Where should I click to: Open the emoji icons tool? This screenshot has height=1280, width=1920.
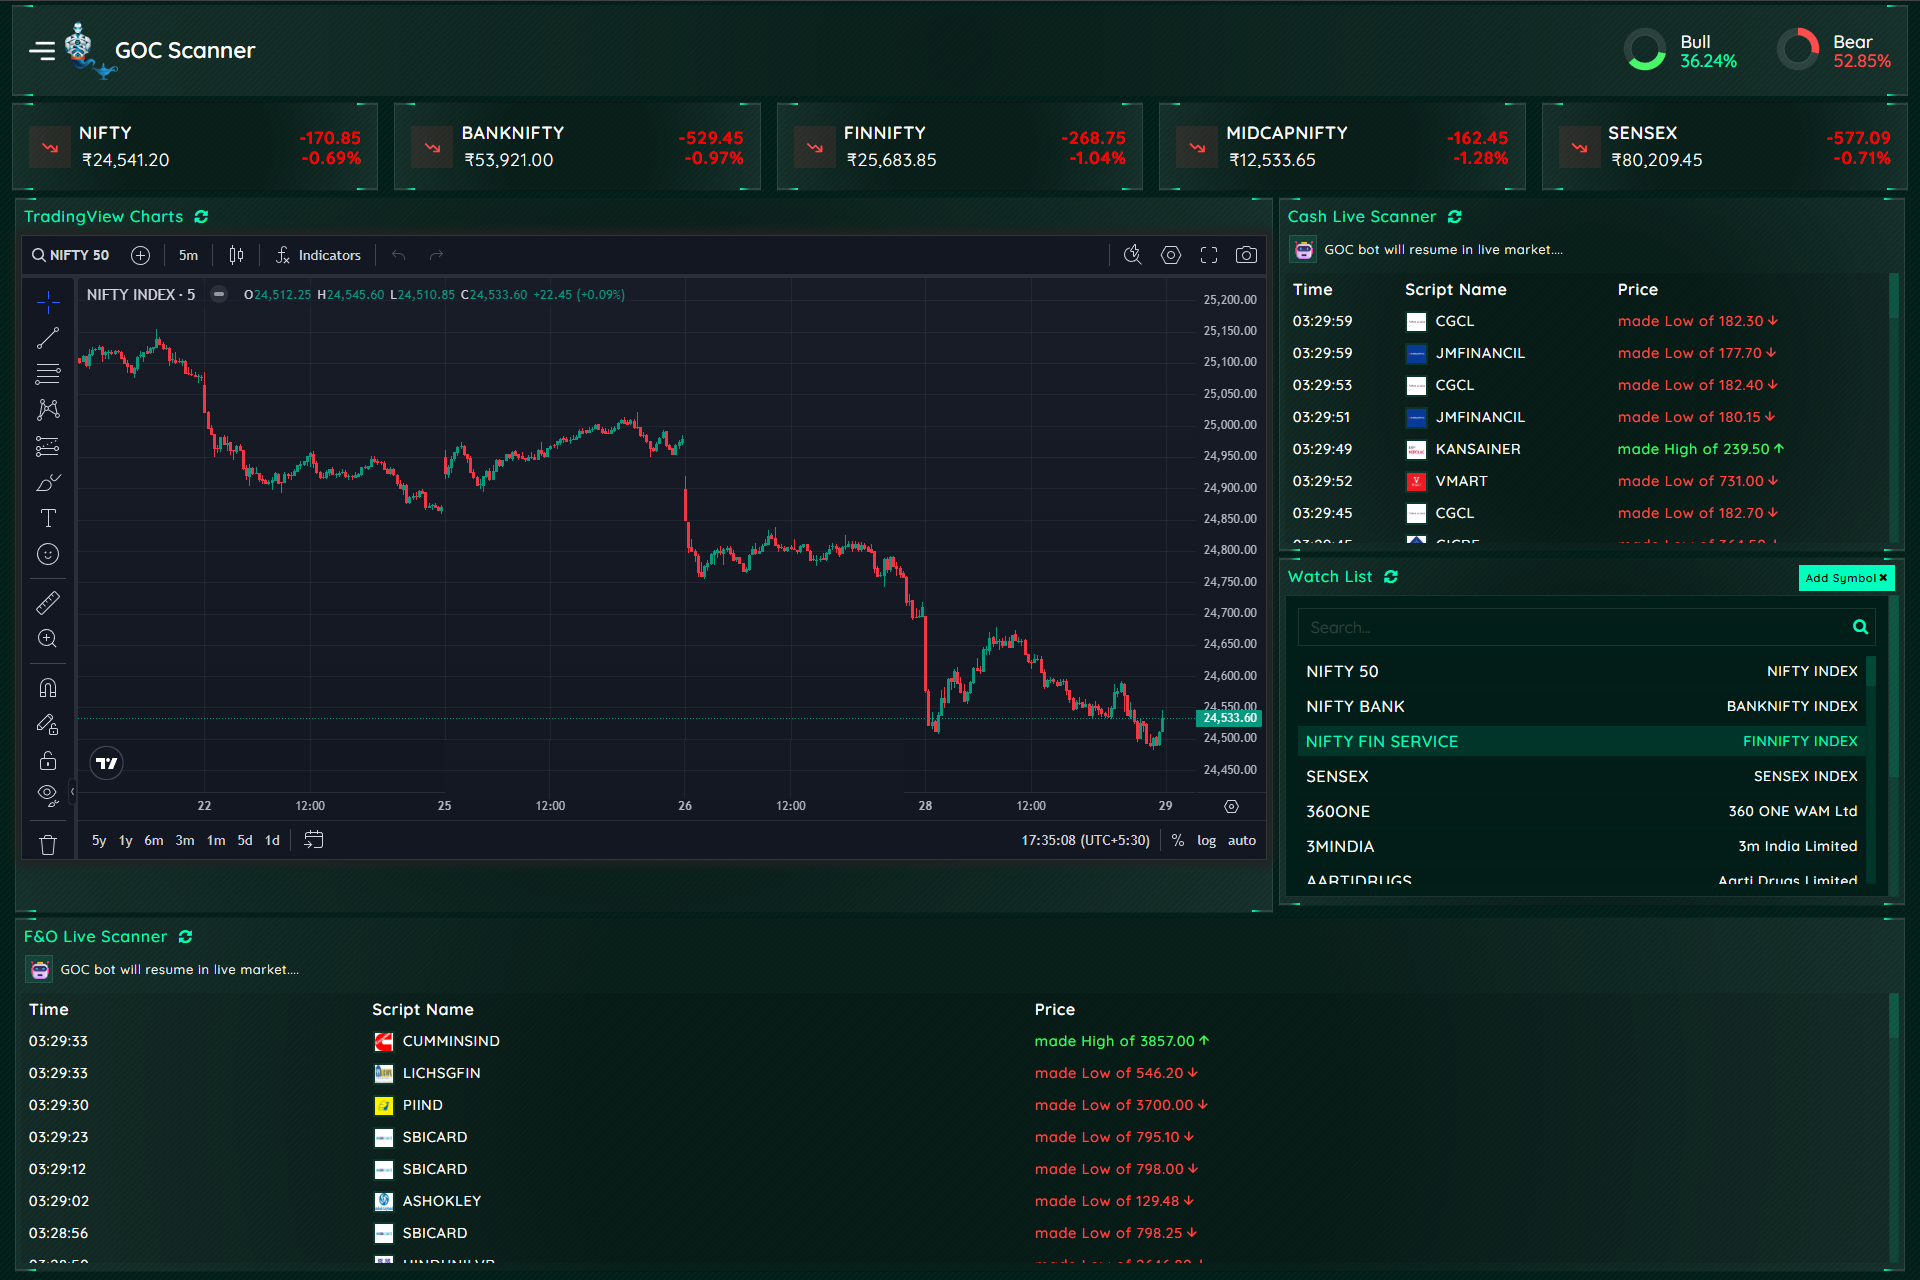pos(48,554)
